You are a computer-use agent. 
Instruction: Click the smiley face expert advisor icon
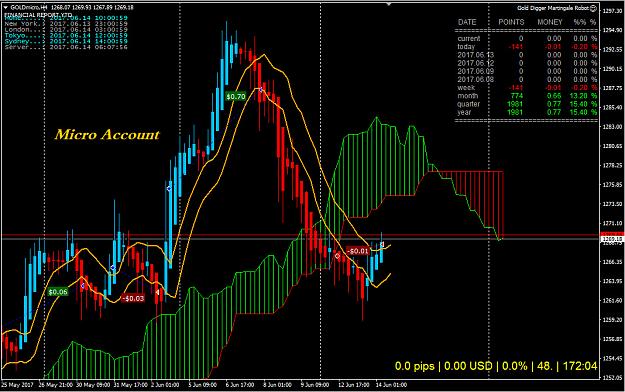pos(593,8)
